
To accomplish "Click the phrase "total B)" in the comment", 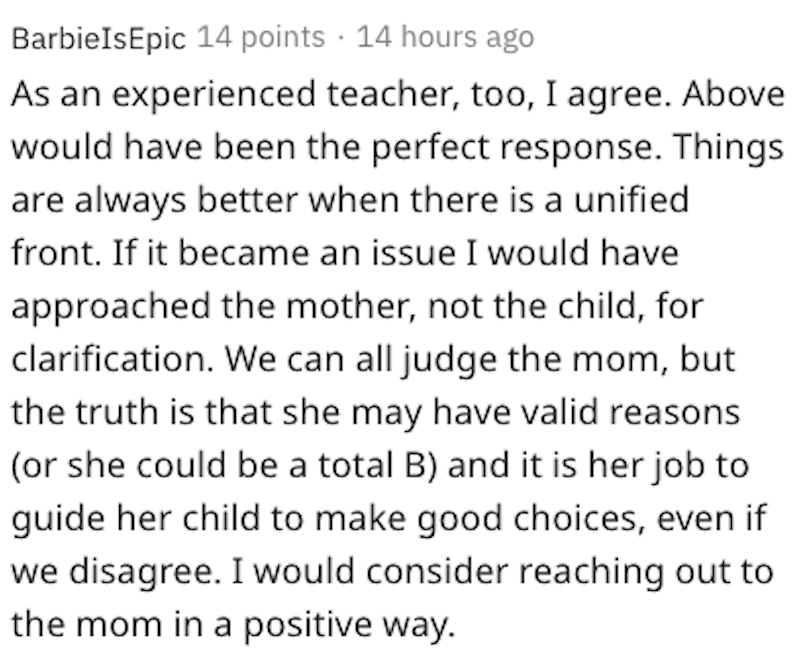I will tap(378, 466).
